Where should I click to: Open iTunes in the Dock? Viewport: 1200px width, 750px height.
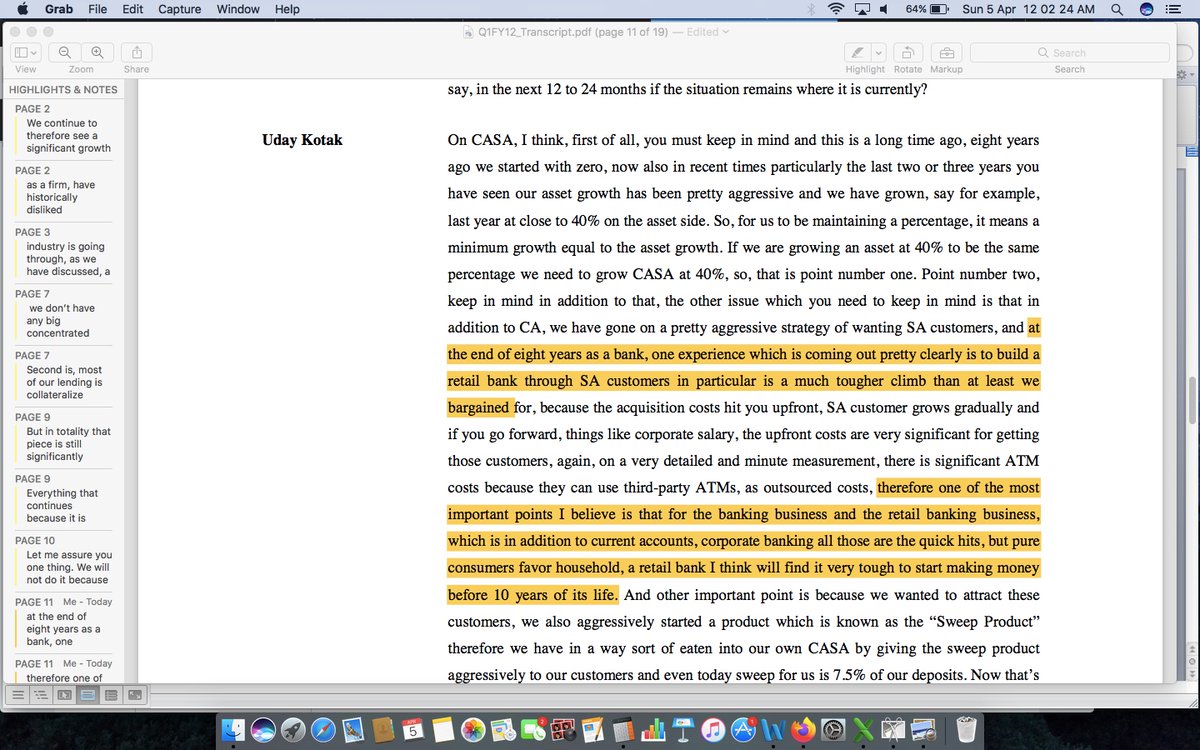point(714,730)
